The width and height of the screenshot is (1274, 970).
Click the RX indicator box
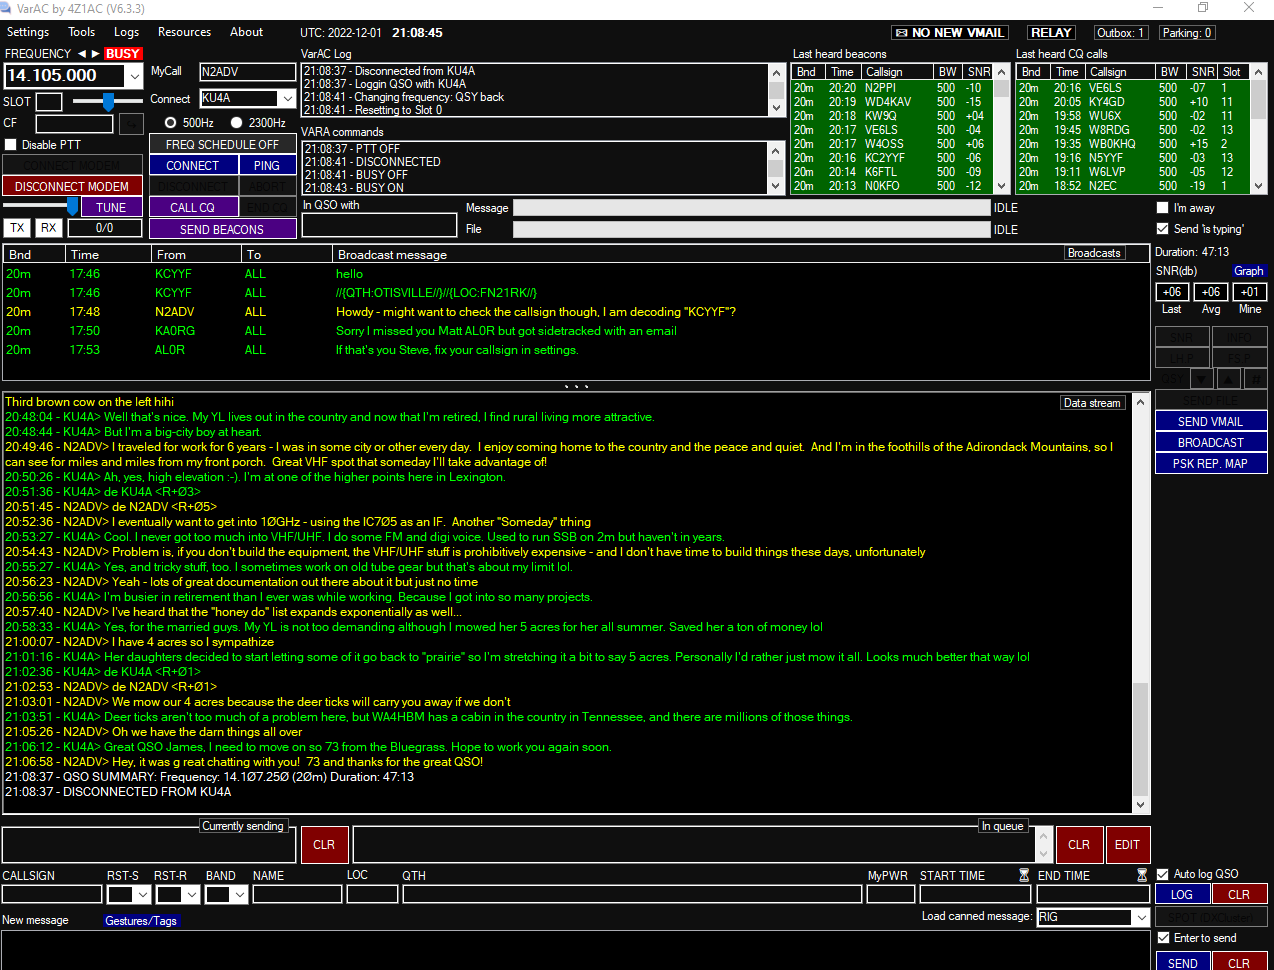coord(48,228)
